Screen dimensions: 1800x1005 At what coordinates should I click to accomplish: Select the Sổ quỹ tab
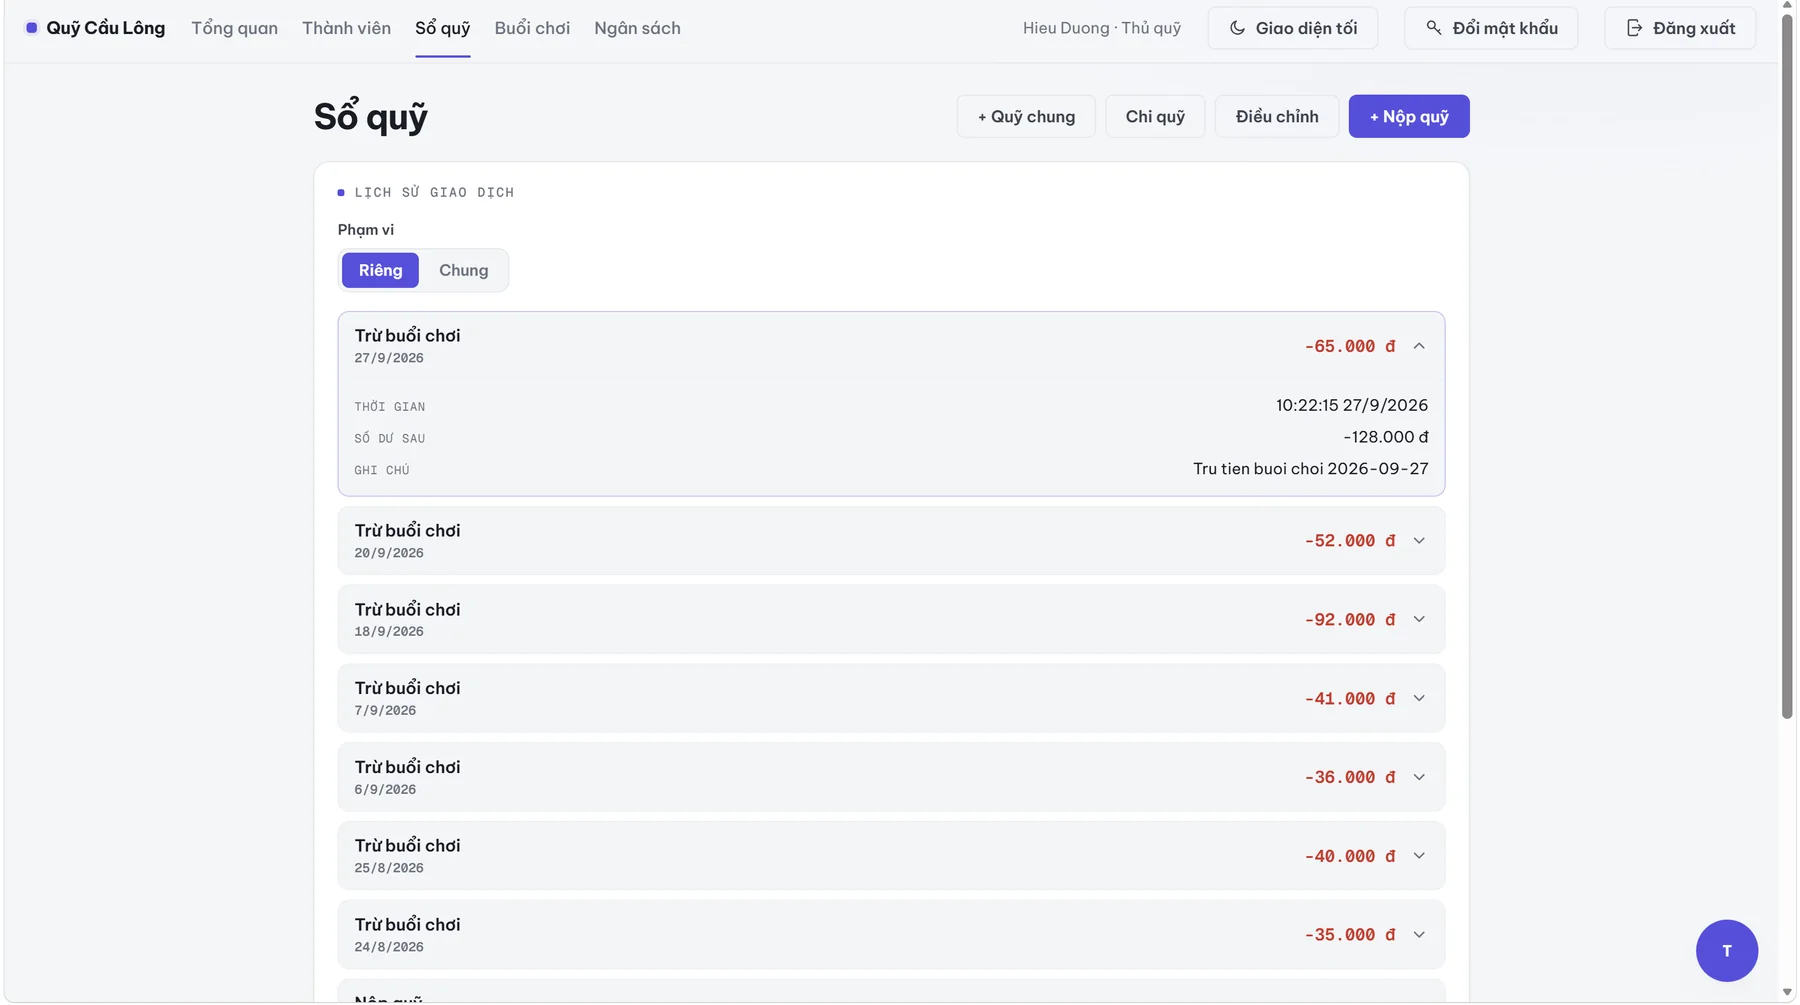[443, 28]
